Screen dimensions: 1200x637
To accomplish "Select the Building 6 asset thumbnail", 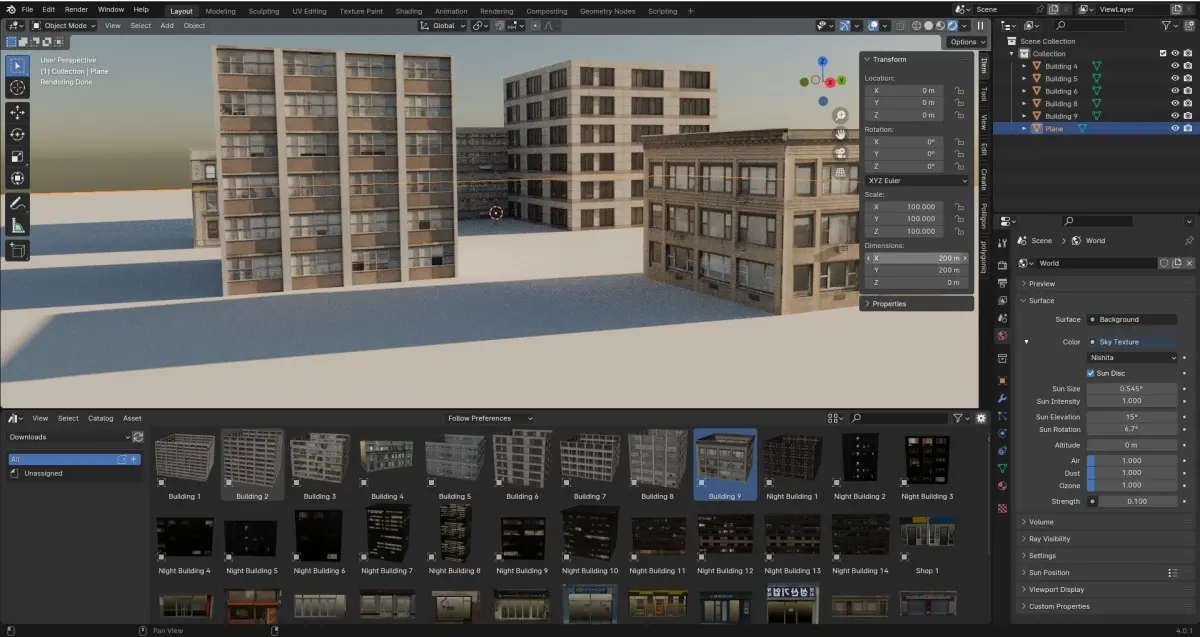I will click(x=520, y=464).
